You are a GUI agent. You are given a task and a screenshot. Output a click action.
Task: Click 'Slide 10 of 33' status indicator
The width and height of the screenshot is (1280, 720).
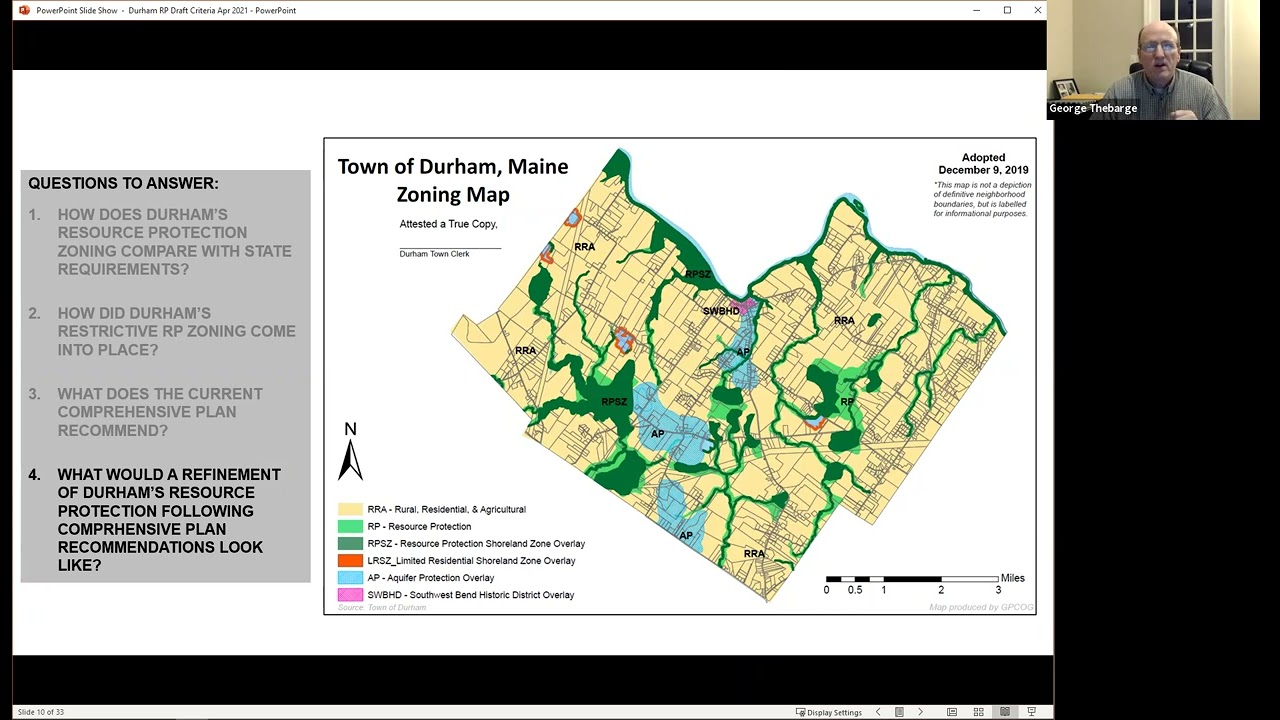point(41,712)
